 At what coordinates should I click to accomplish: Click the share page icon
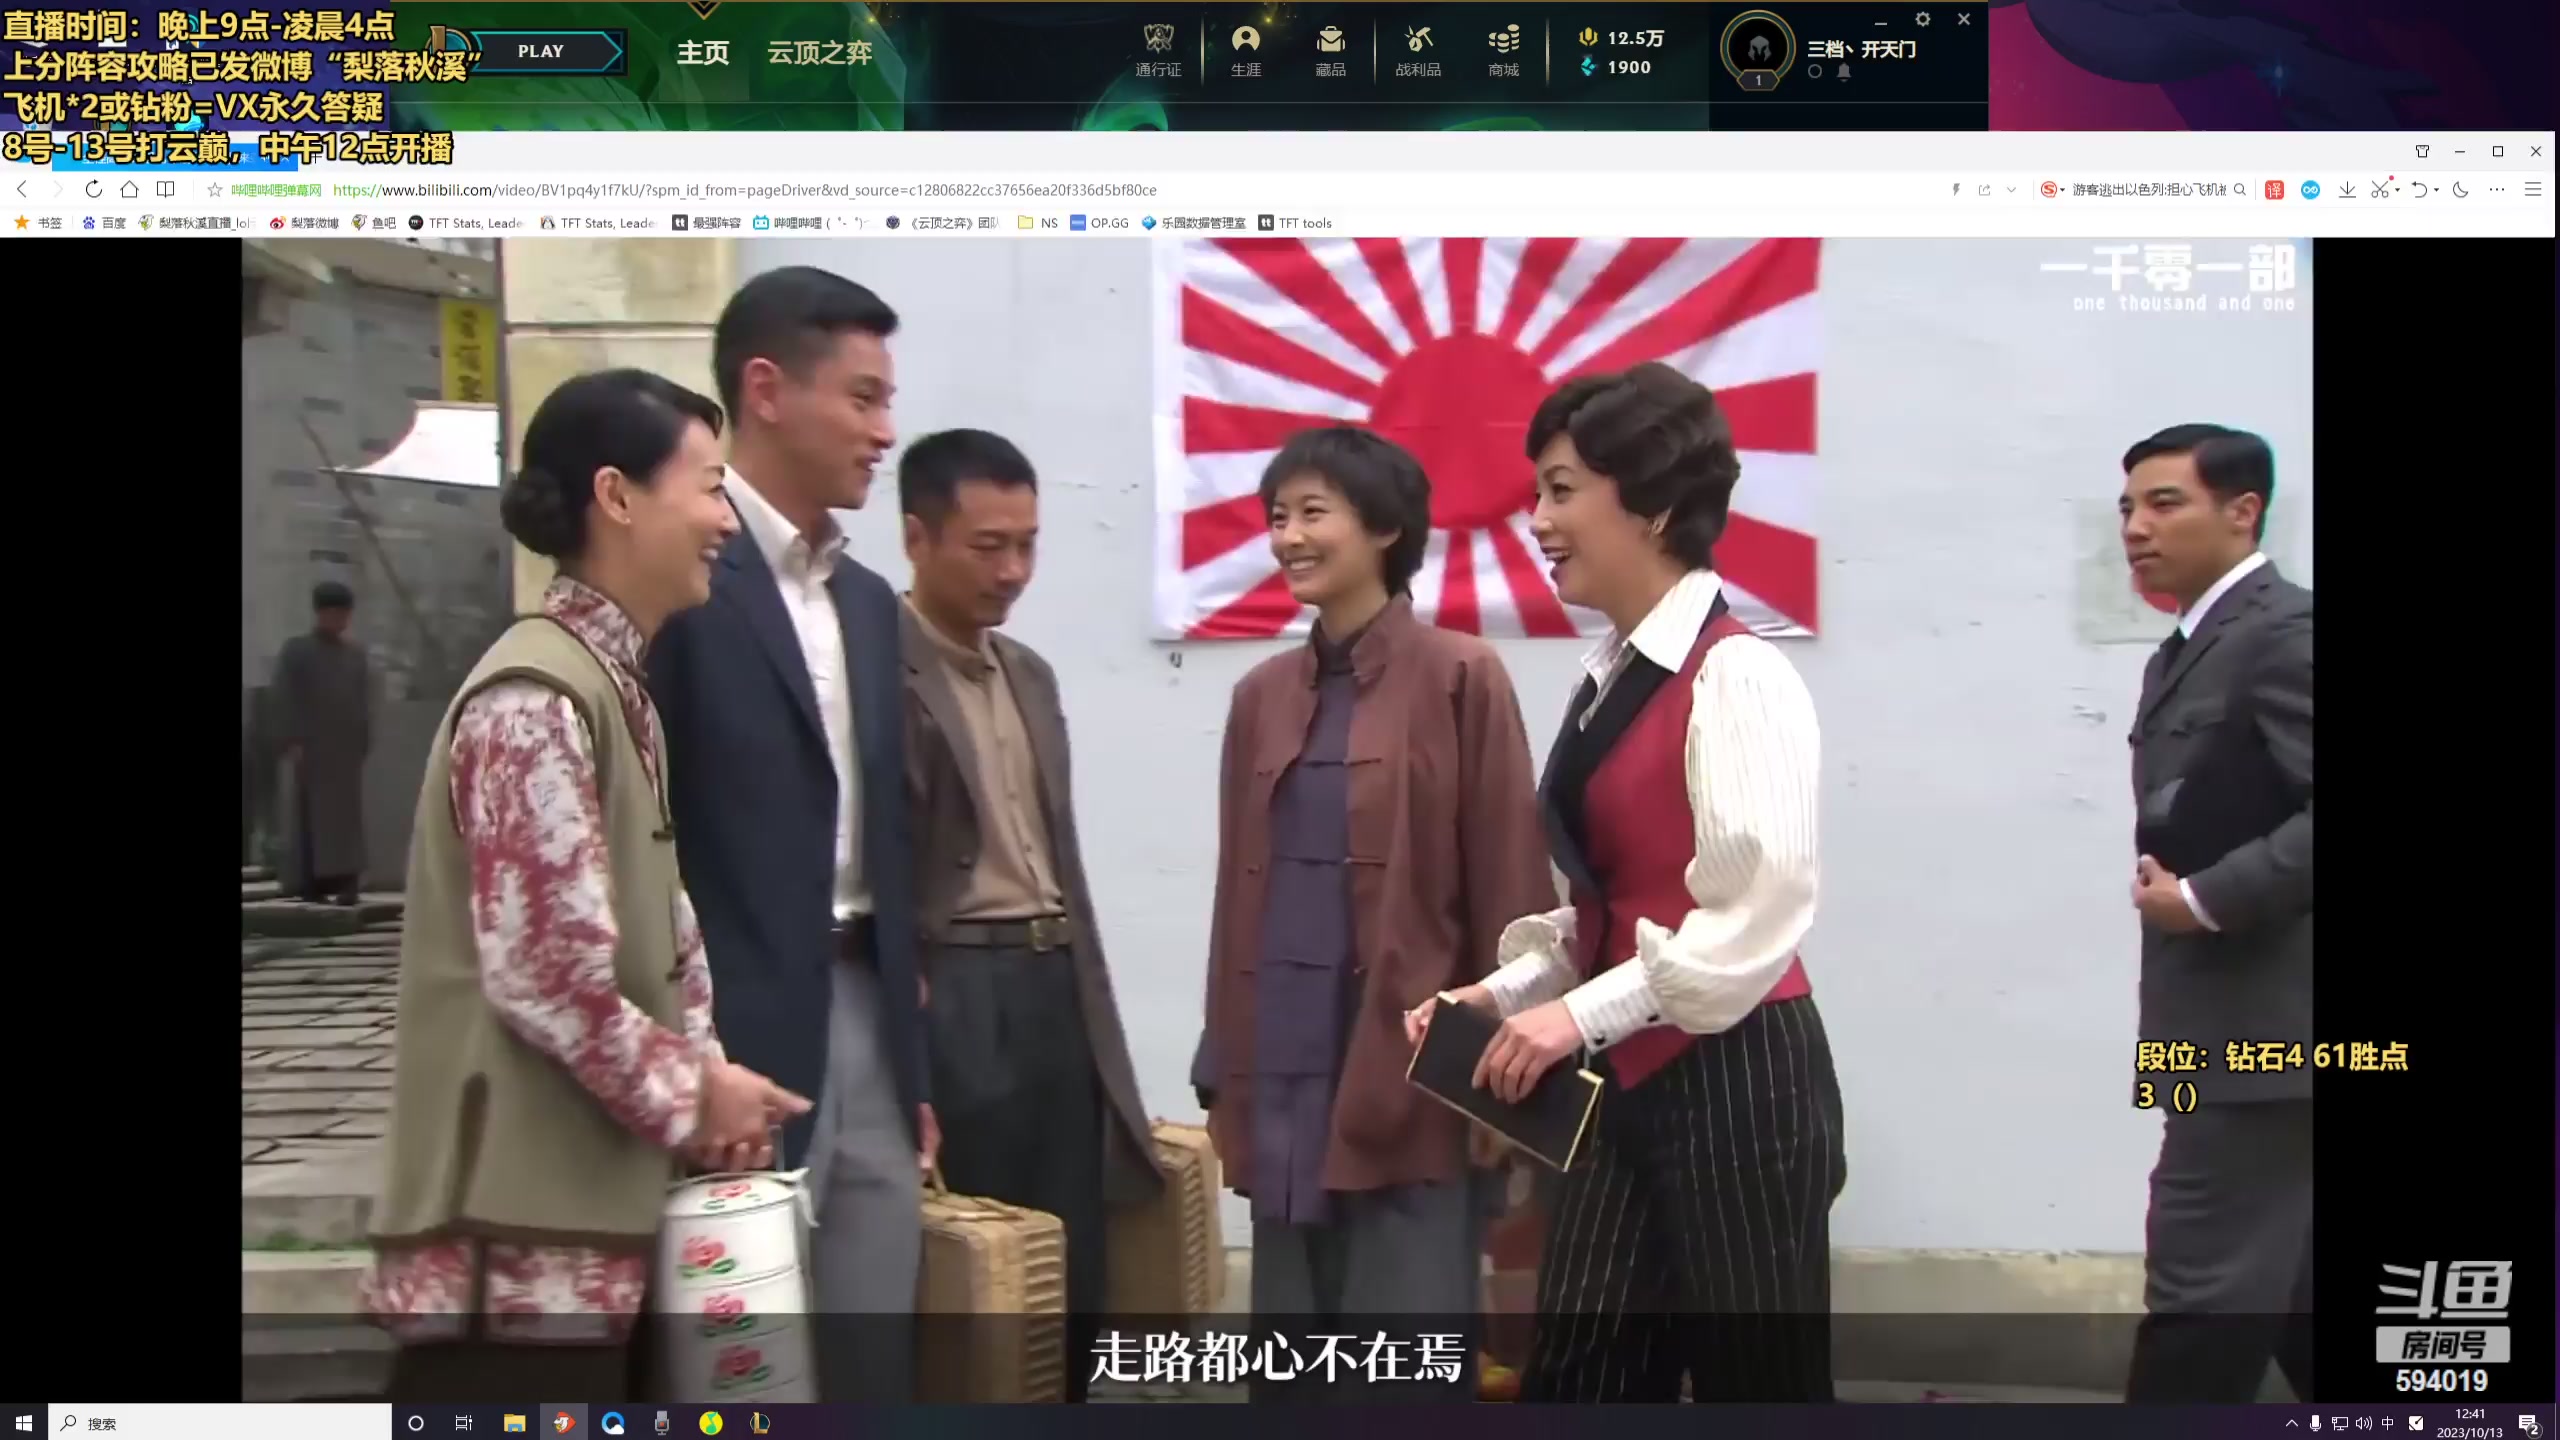[1984, 190]
